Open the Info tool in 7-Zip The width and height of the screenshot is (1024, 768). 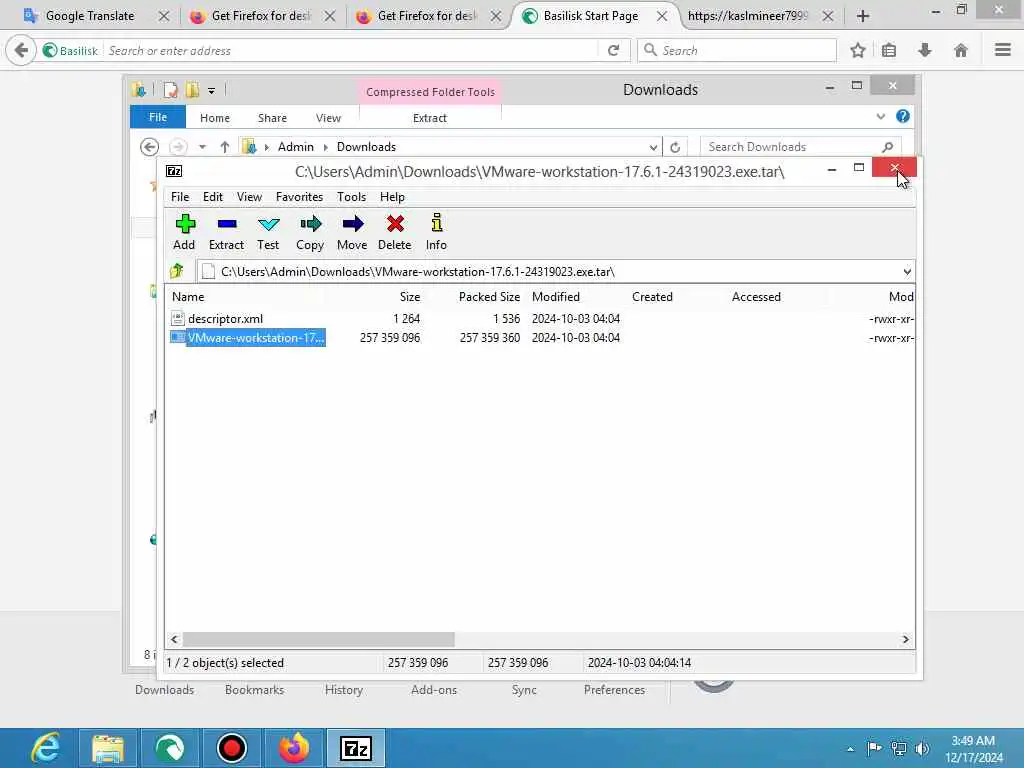[436, 232]
